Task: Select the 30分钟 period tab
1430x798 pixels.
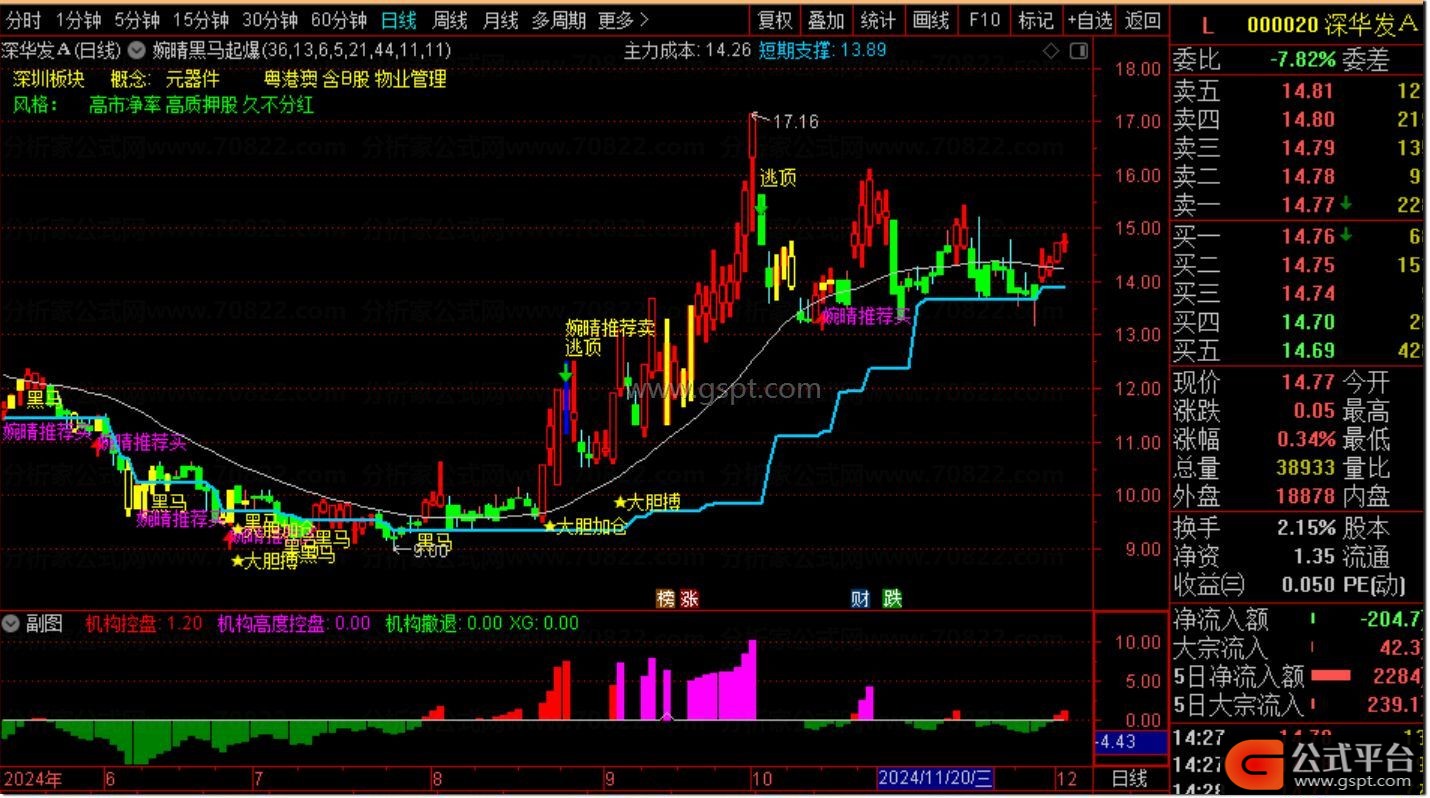Action: pos(270,19)
